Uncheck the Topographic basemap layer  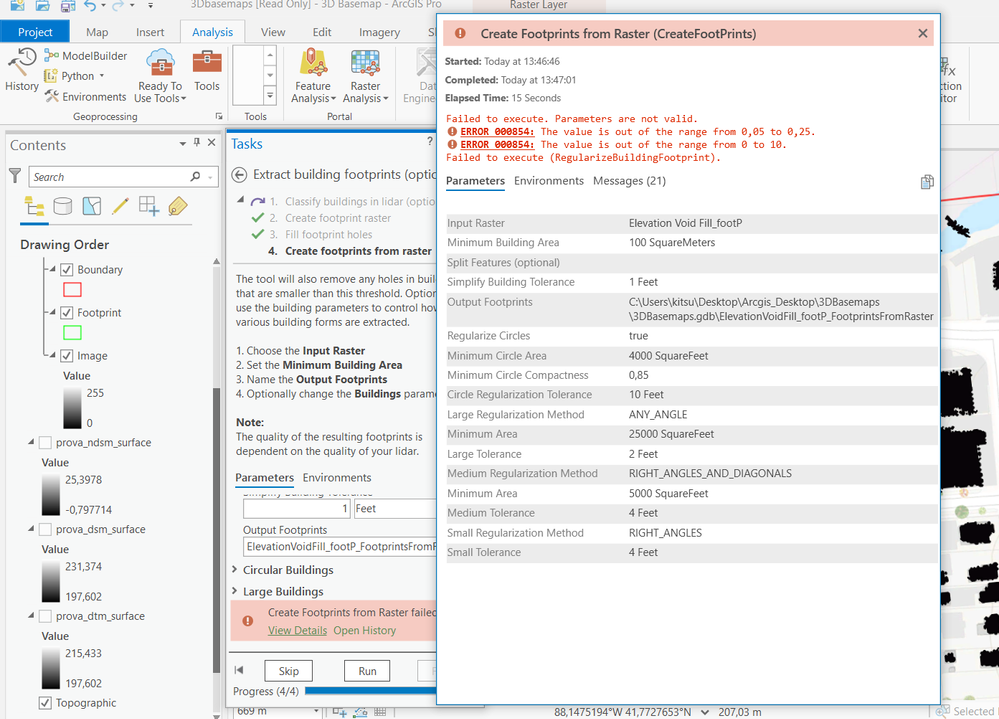click(45, 703)
